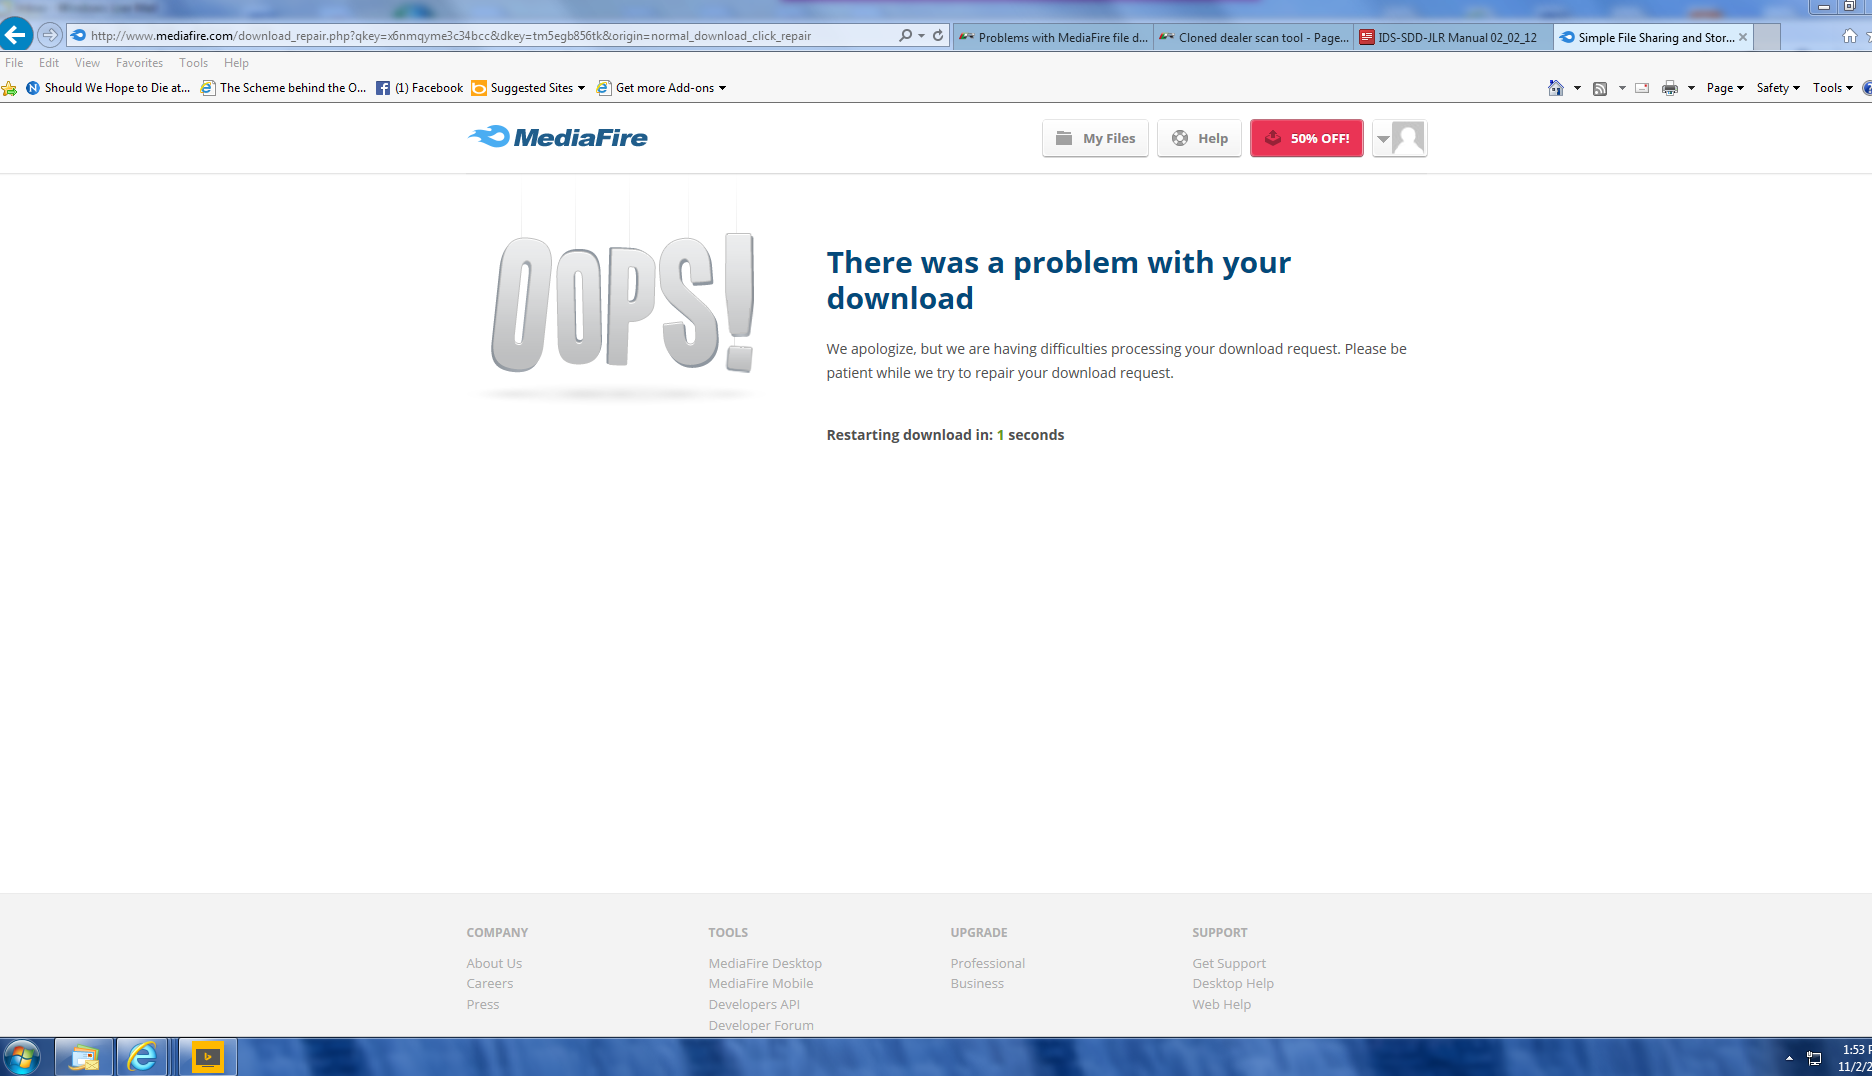
Task: Switch to 'IDS-SDD-JLR Manual 02_02_12' tab
Action: pyautogui.click(x=1454, y=37)
